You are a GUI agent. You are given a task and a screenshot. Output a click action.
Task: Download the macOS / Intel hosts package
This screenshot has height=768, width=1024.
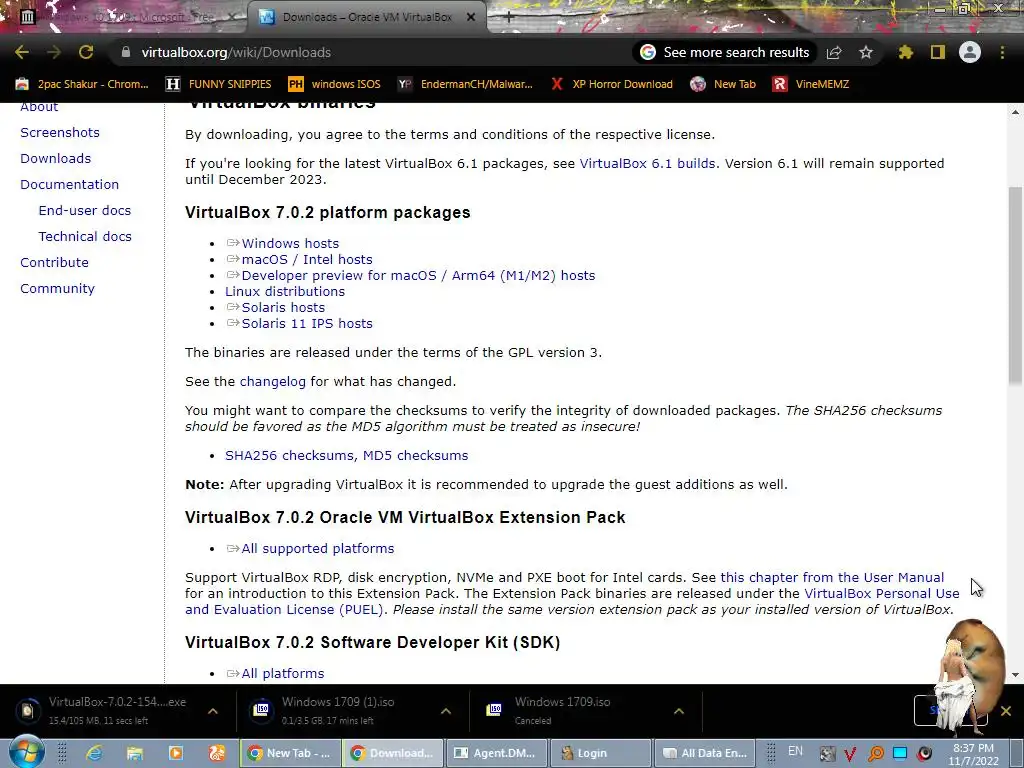(307, 259)
